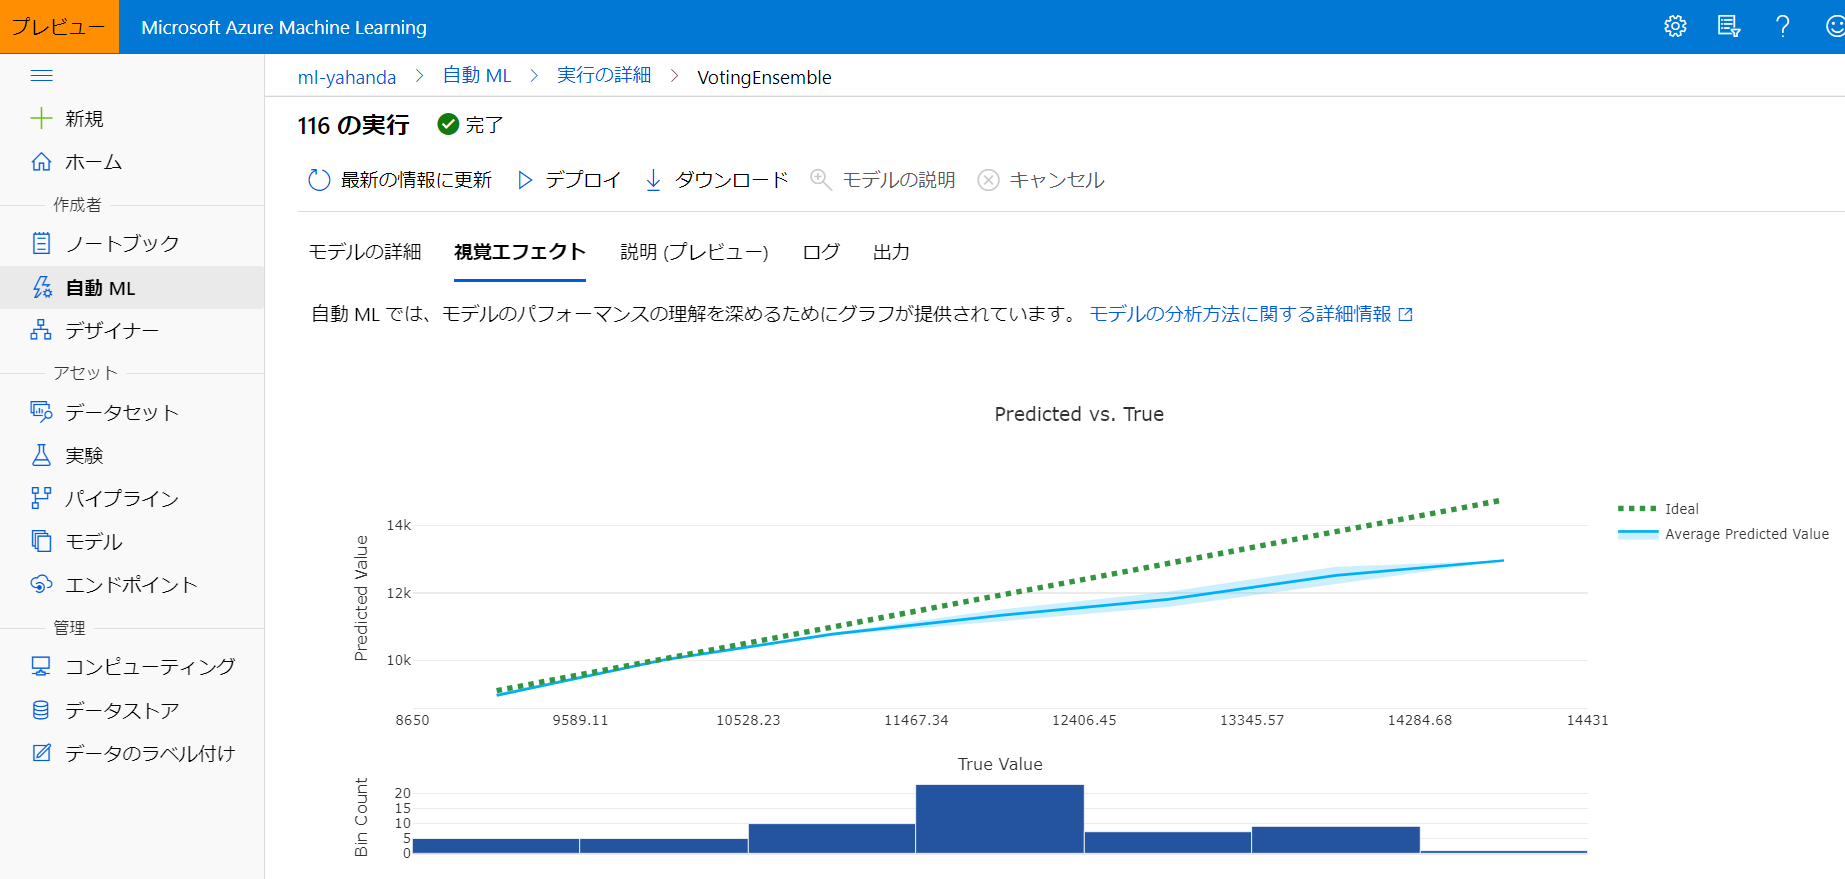Click the tallest histogram bar

click(1000, 819)
